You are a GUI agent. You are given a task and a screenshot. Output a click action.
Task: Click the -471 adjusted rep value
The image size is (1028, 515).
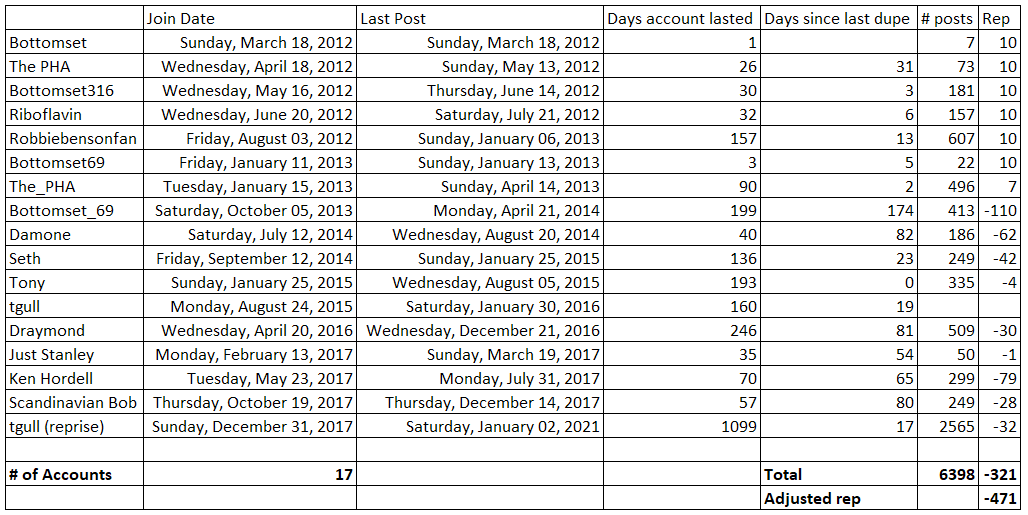click(x=1000, y=499)
